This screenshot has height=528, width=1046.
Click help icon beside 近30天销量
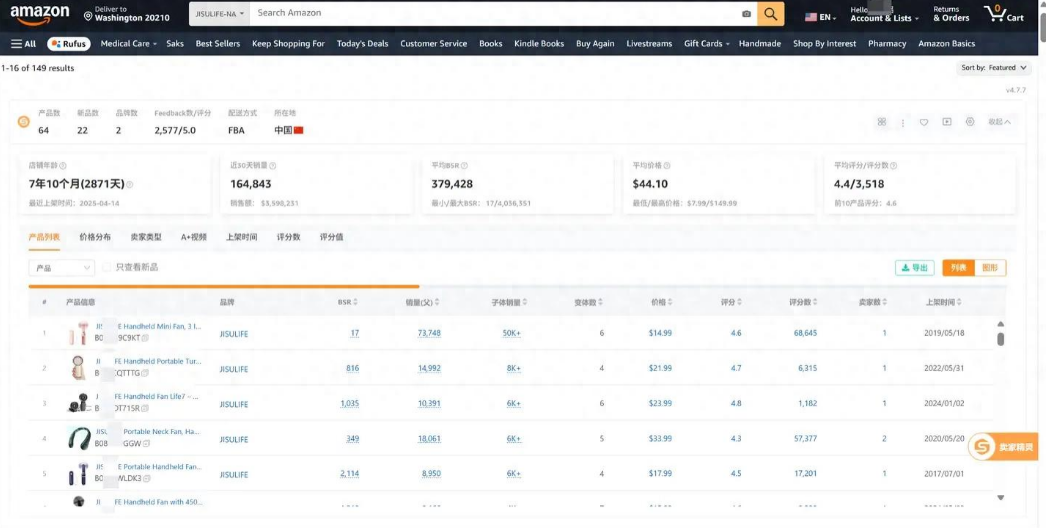tap(272, 166)
